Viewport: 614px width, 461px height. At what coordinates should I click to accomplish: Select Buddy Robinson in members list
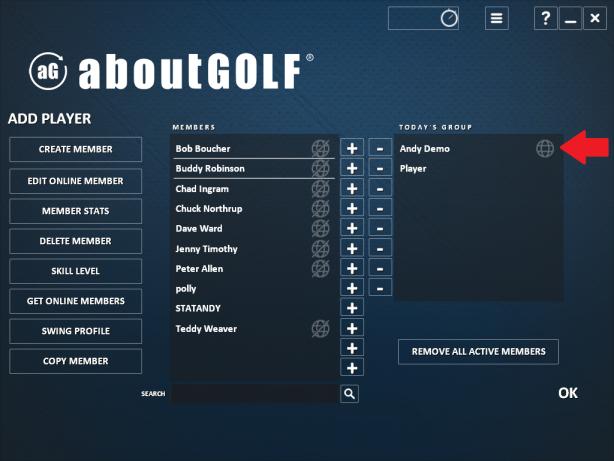point(254,168)
